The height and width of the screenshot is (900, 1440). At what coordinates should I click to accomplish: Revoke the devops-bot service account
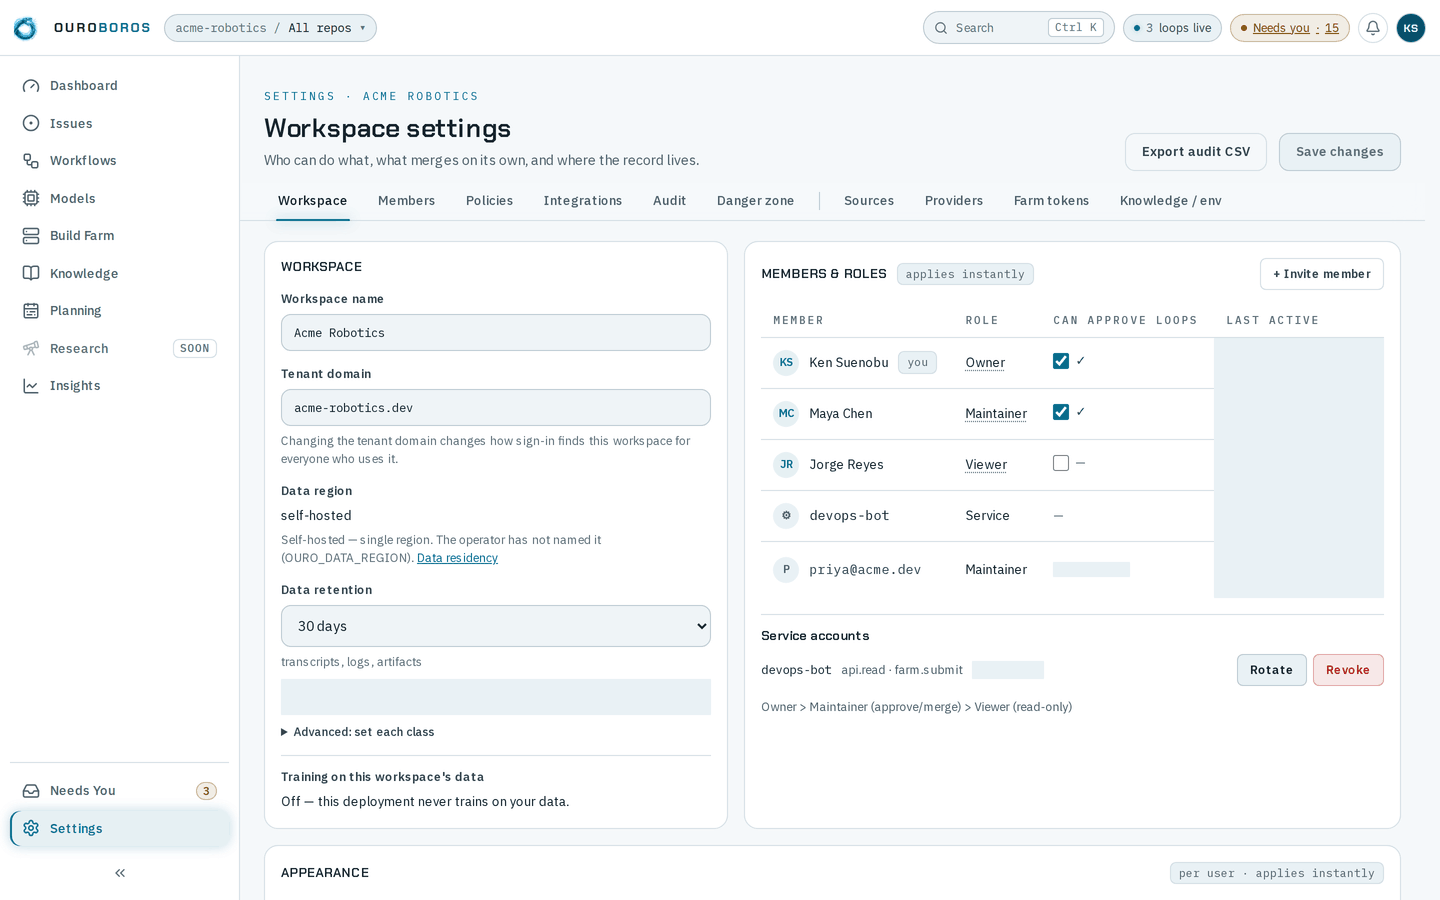point(1348,670)
